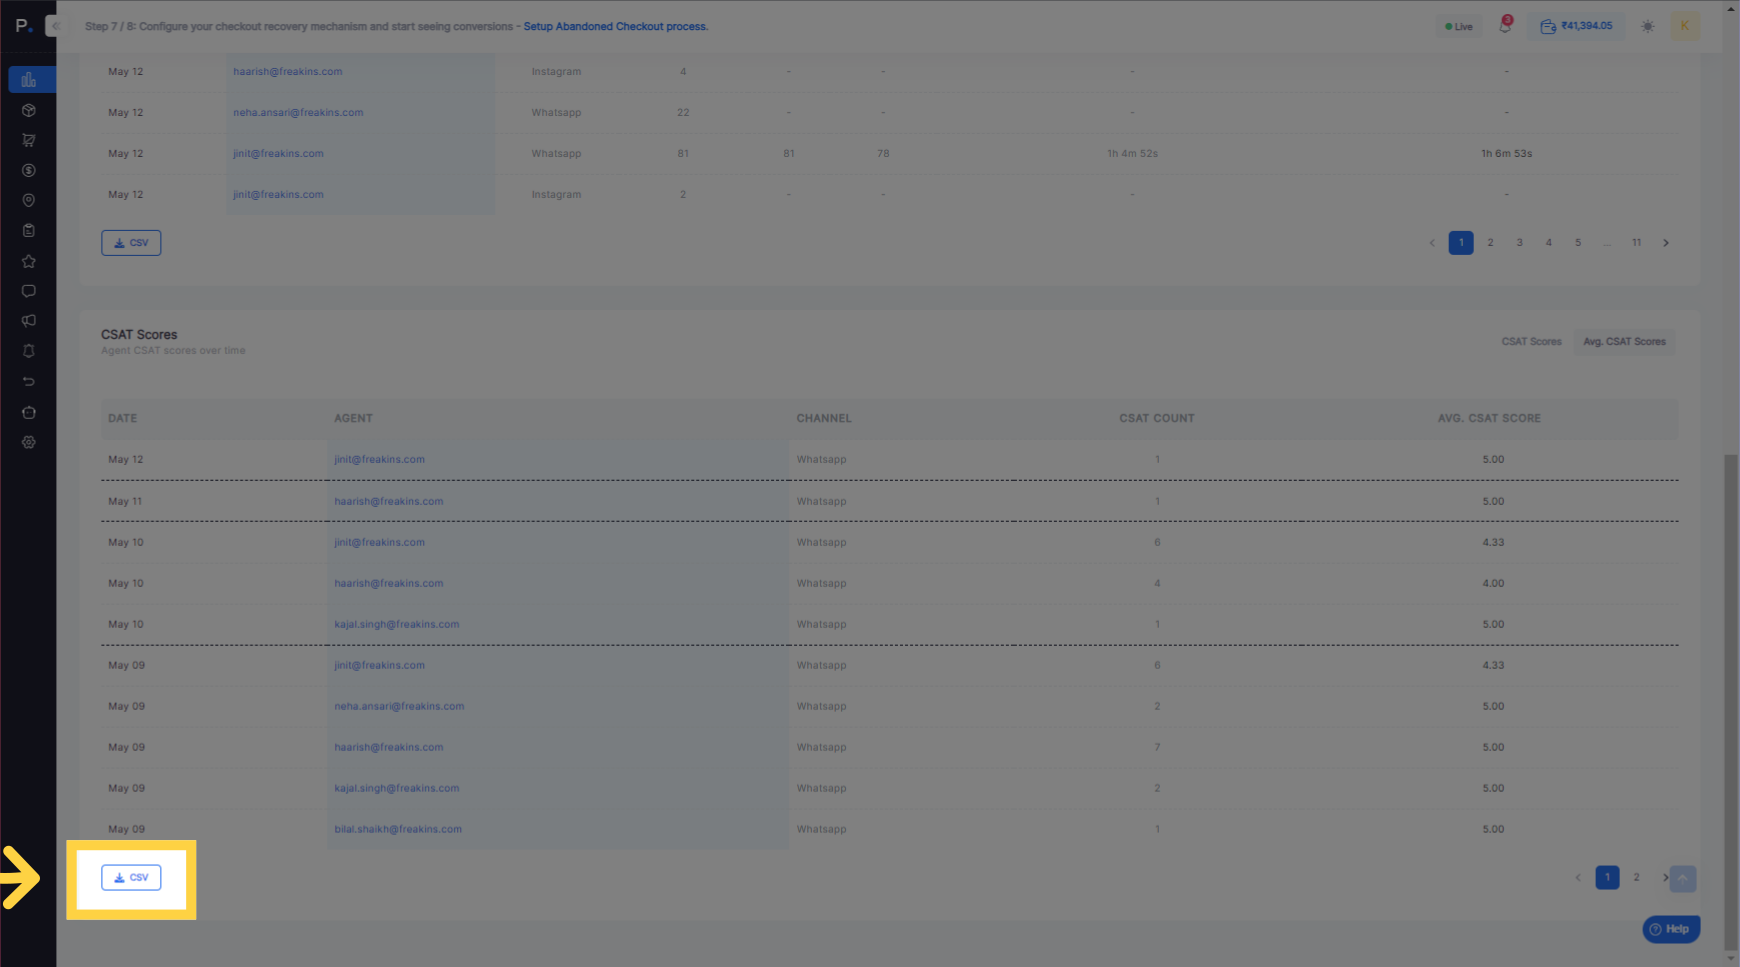Viewport: 1740px width, 967px height.
Task: Click the AGENT column header
Action: pyautogui.click(x=353, y=418)
